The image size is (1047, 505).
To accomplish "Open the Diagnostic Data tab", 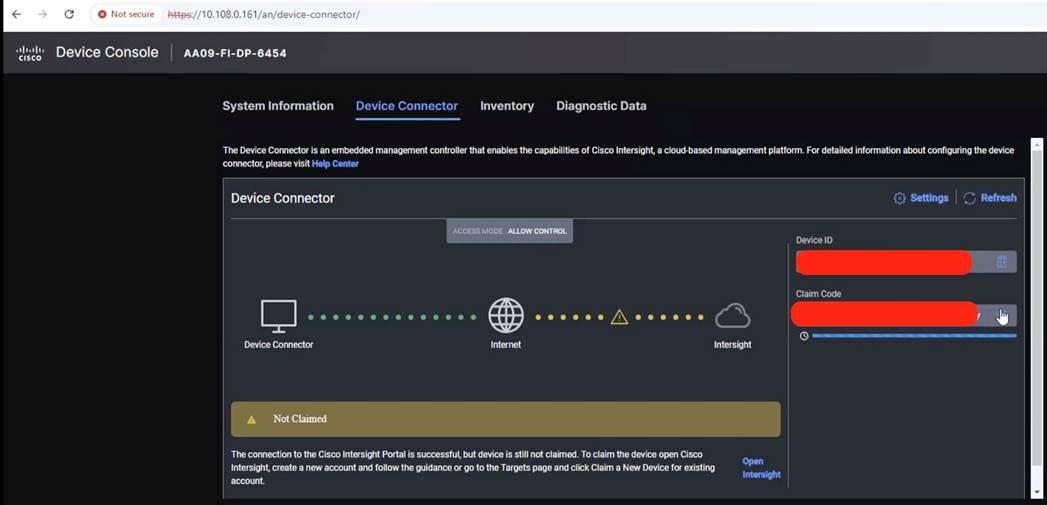I will pyautogui.click(x=601, y=106).
